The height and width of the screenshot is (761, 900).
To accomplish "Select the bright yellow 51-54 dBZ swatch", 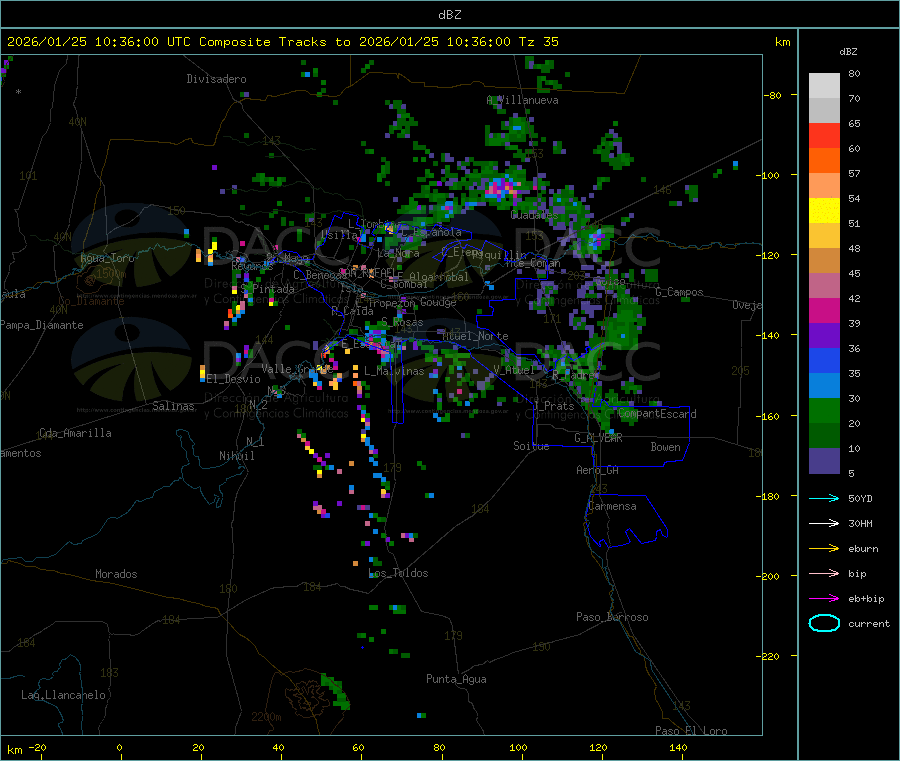I will pos(824,211).
